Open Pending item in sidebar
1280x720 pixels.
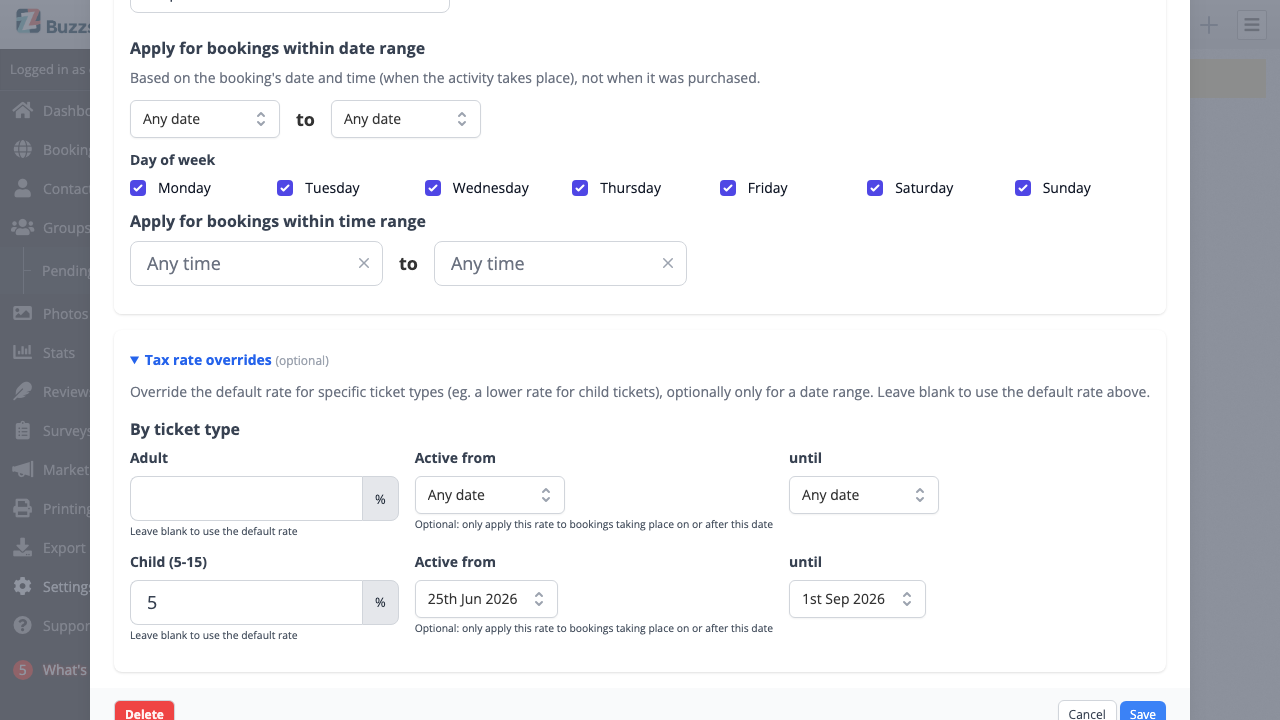(66, 271)
